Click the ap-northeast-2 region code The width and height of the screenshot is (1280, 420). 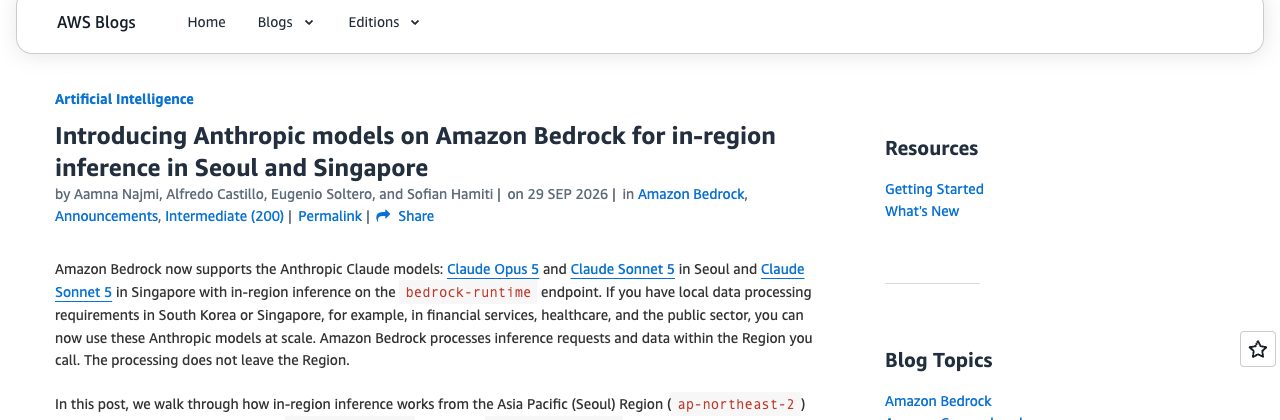(736, 405)
